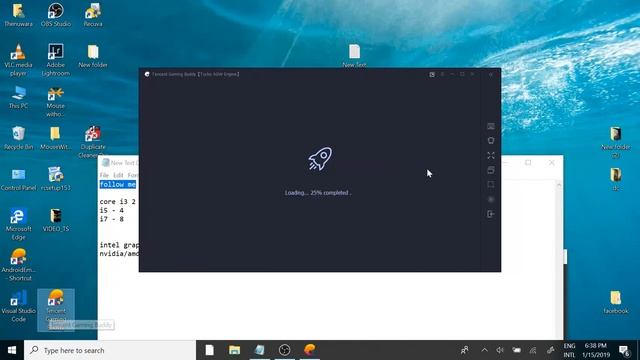
Task: Select the Duplicate Cleaner desktop shortcut
Action: (x=93, y=142)
